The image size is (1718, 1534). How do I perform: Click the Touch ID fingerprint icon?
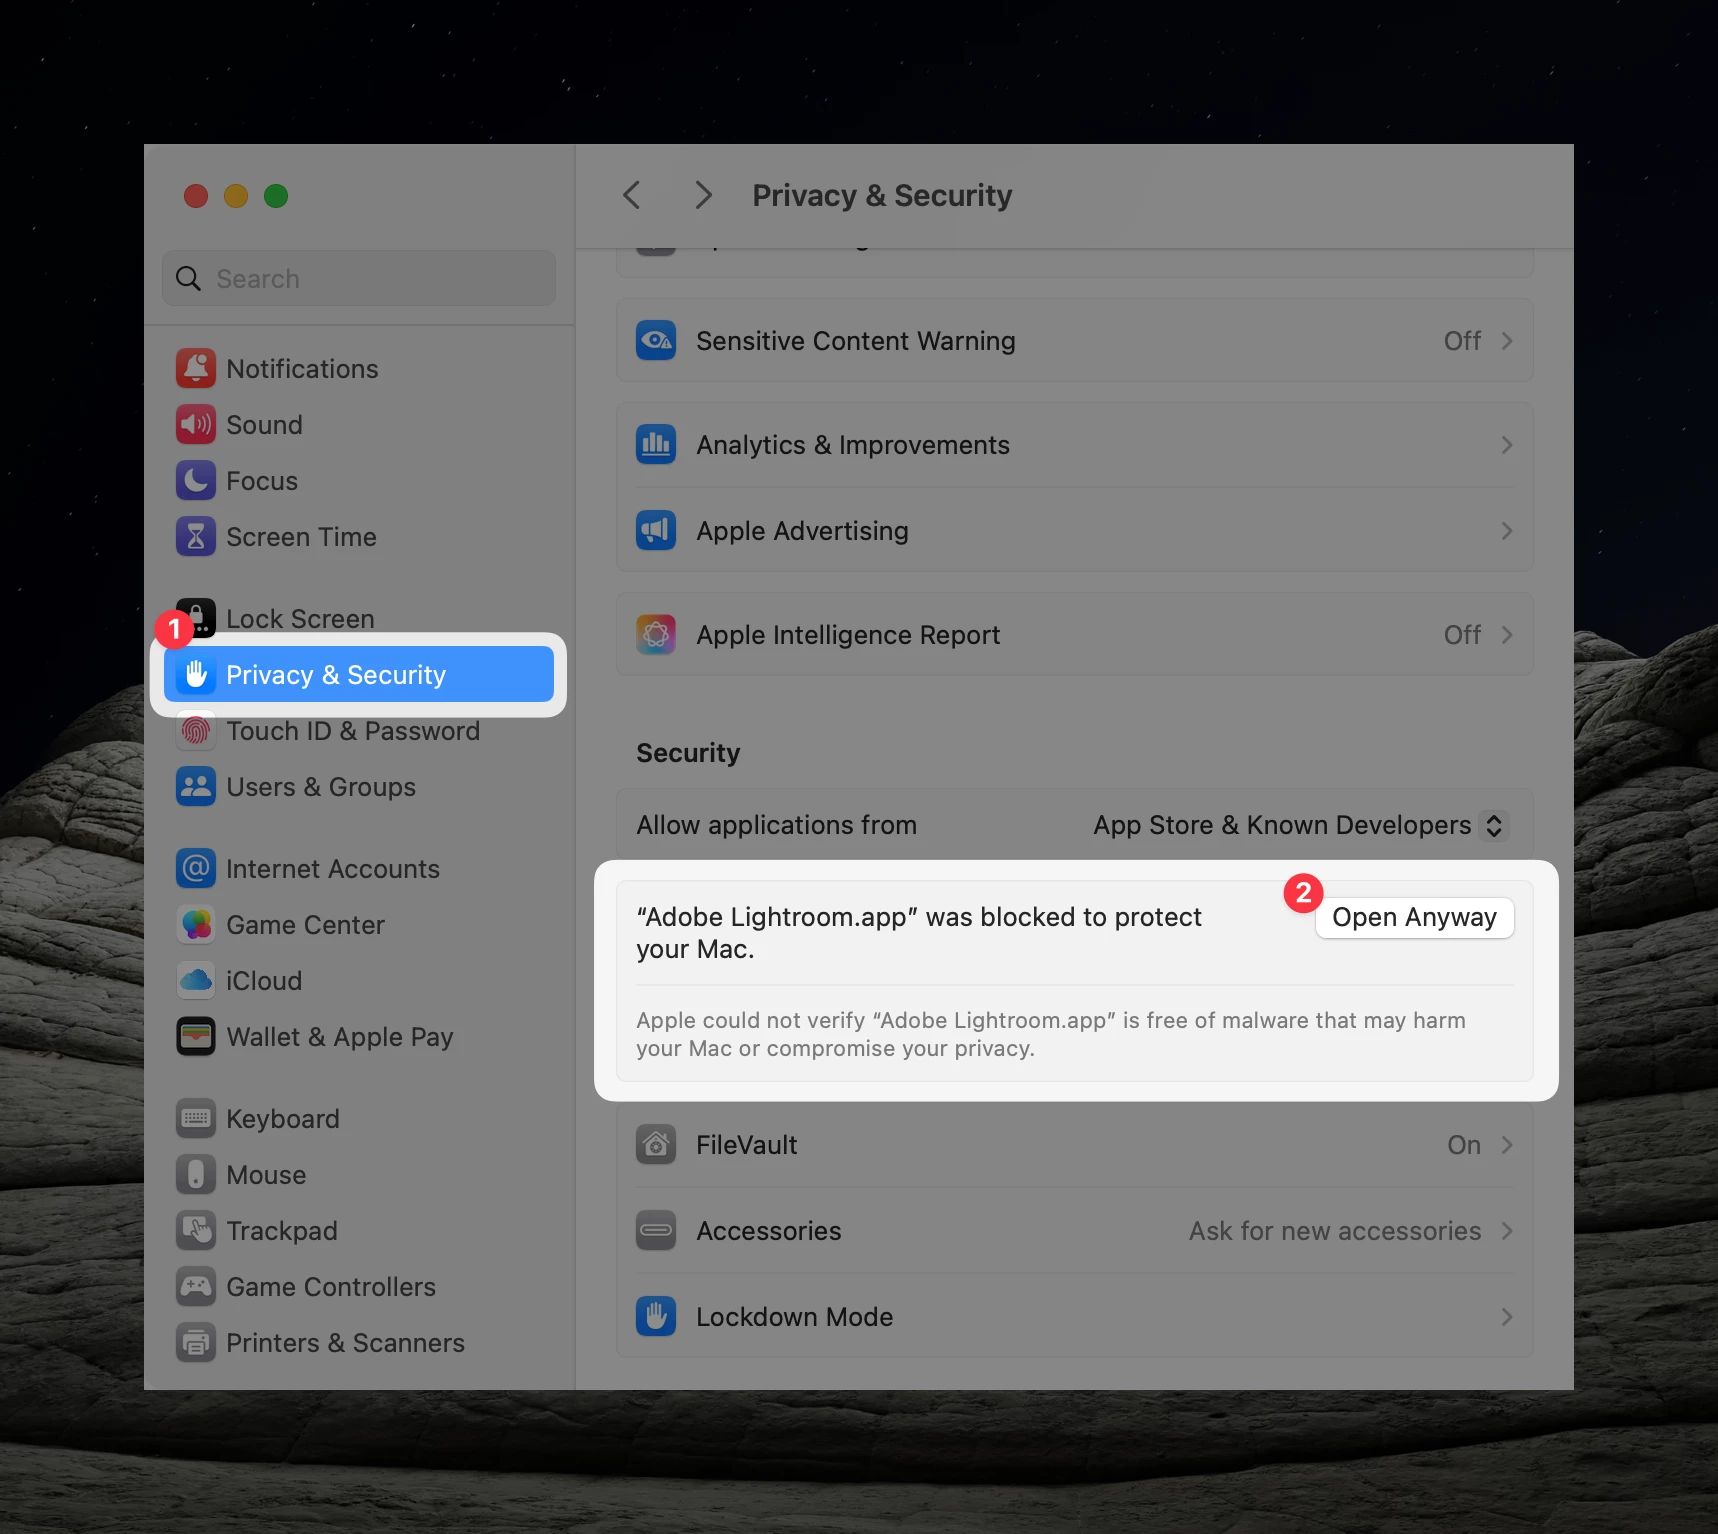[196, 731]
